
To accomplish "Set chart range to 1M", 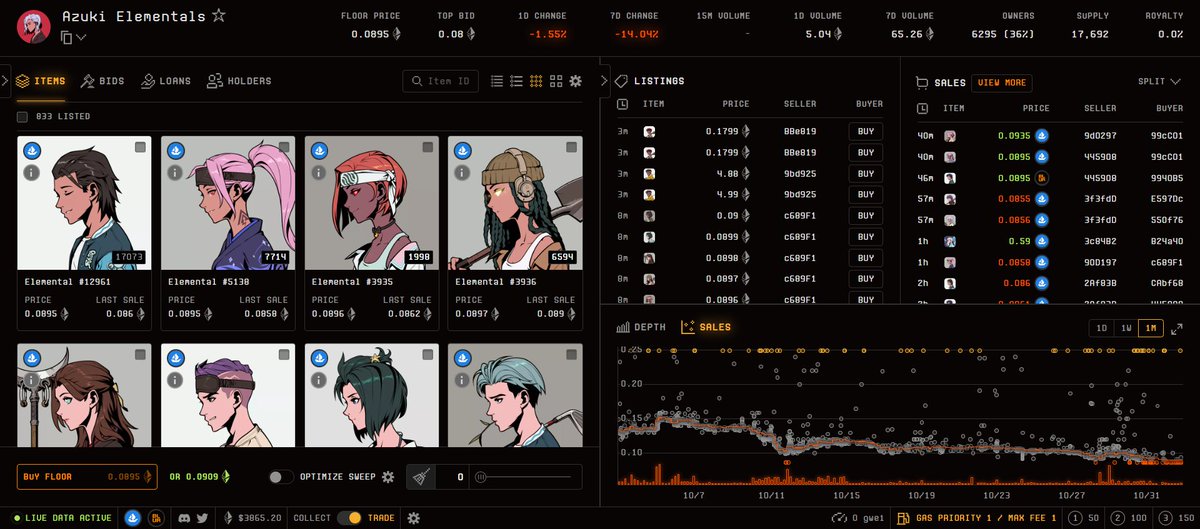I will click(1151, 328).
